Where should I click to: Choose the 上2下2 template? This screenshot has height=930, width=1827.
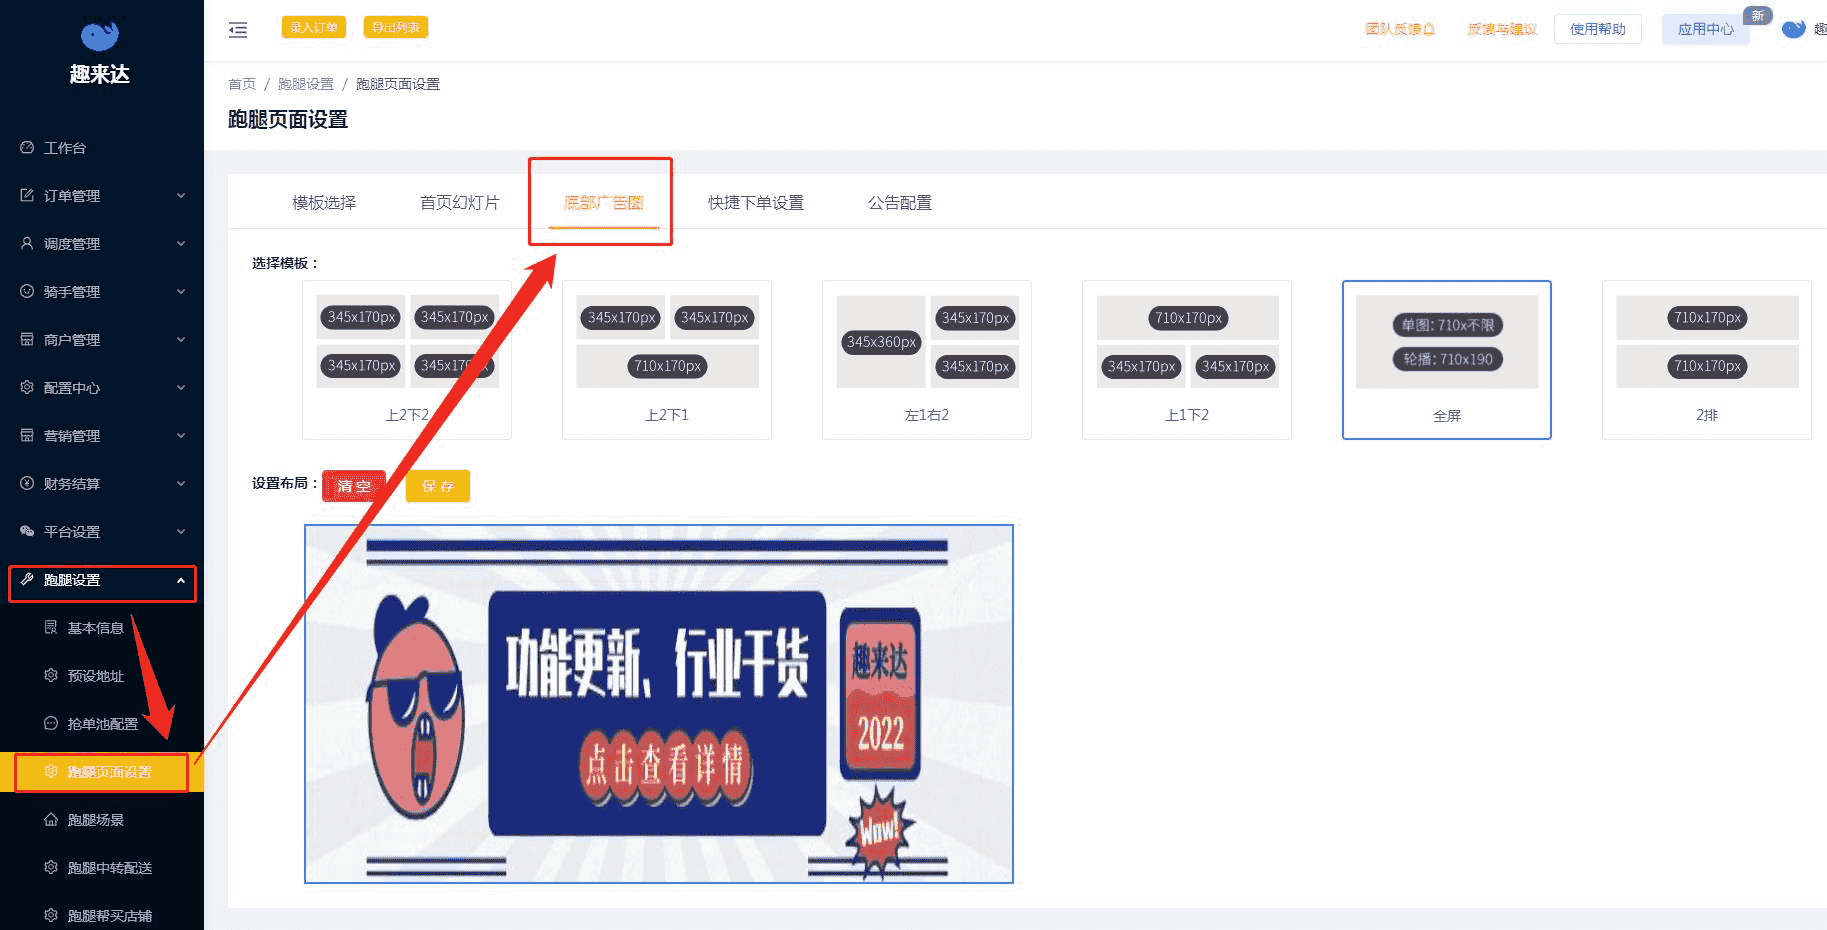[407, 360]
